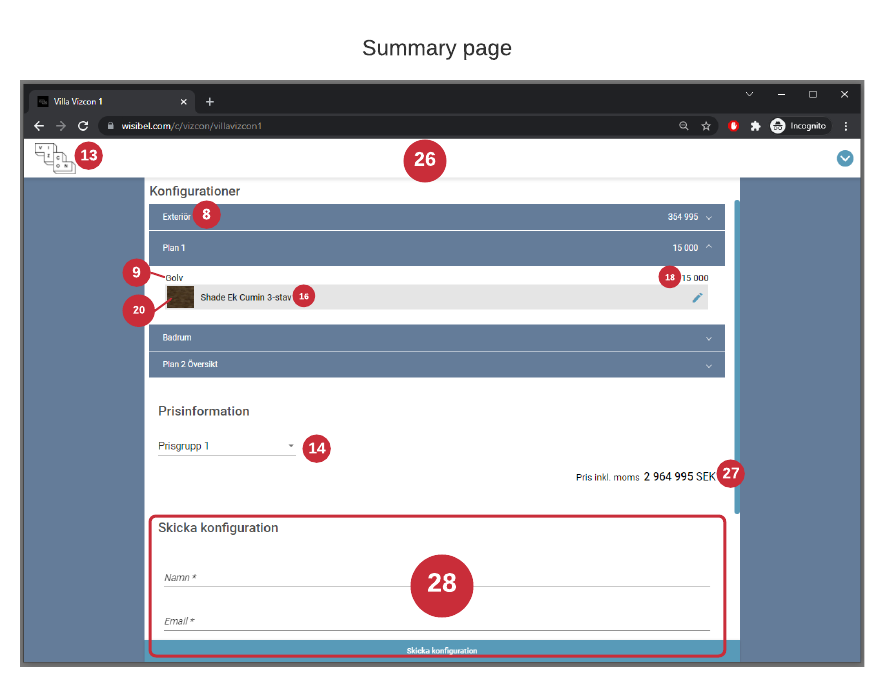Open the browser extensions puzzle icon
The width and height of the screenshot is (884, 686).
pos(755,126)
